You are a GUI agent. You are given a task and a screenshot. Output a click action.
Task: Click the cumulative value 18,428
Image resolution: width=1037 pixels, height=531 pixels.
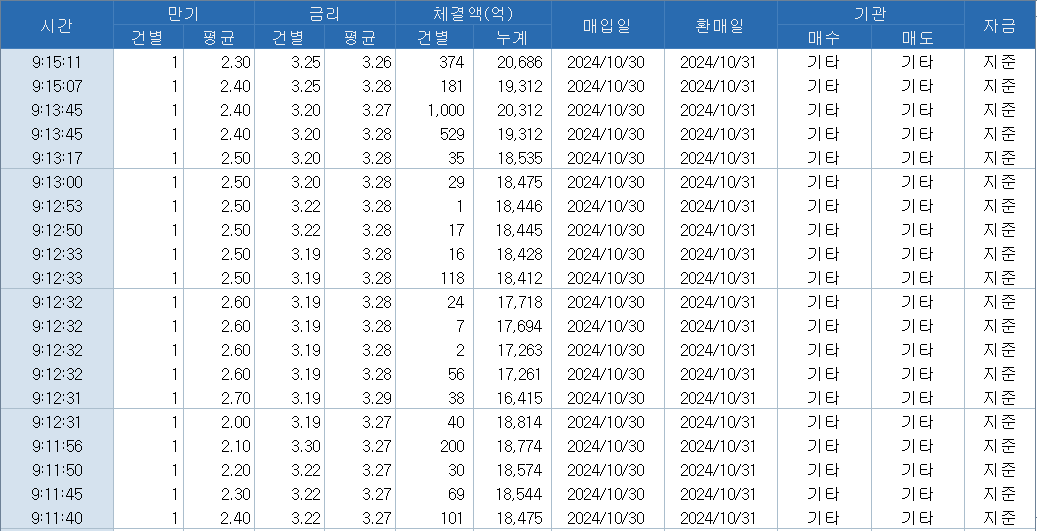[x=519, y=254]
